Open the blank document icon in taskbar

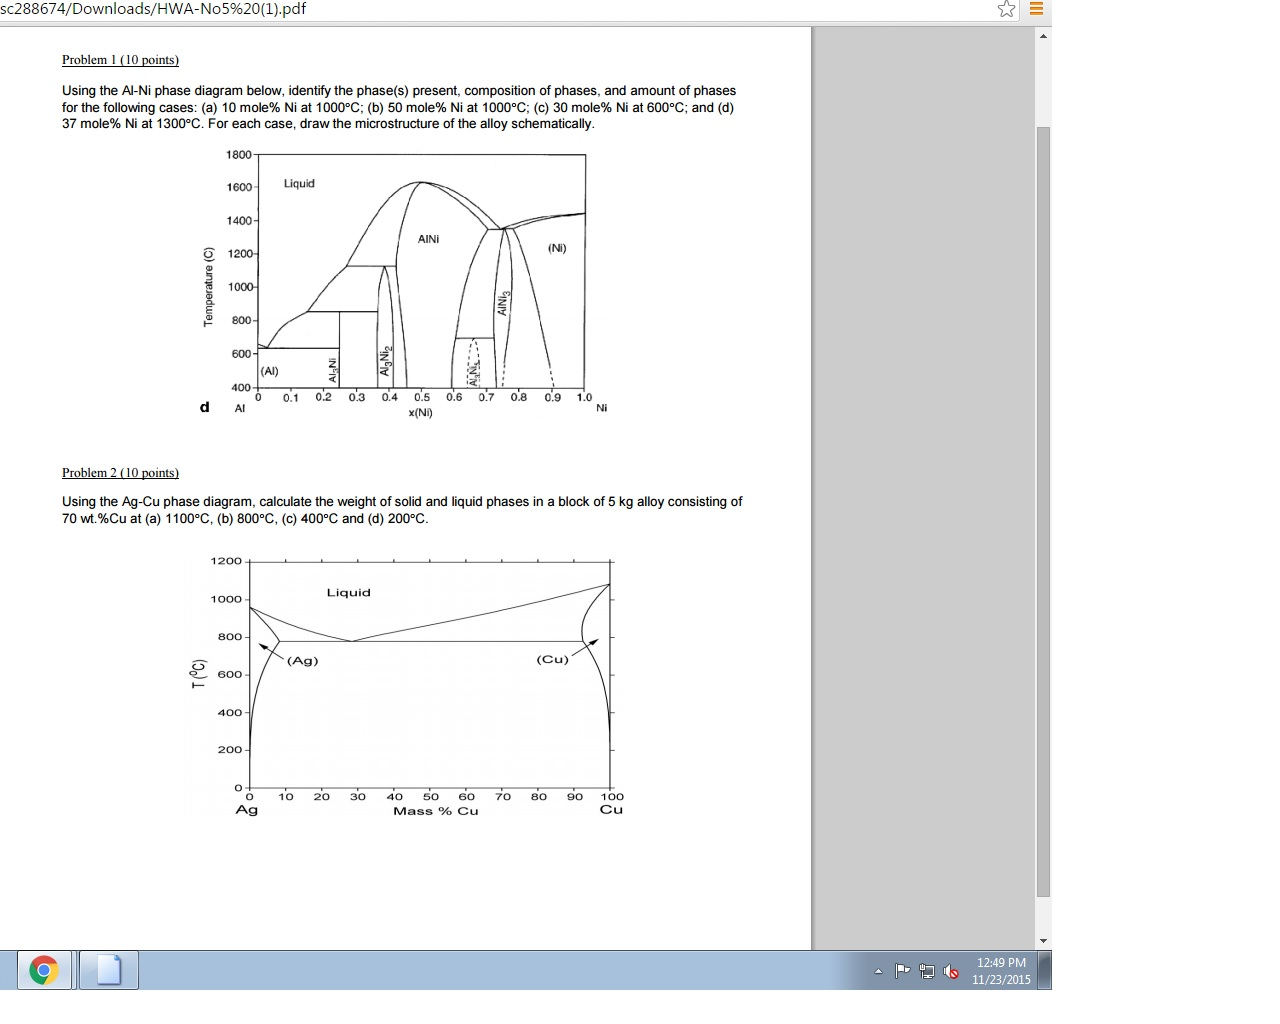[108, 970]
